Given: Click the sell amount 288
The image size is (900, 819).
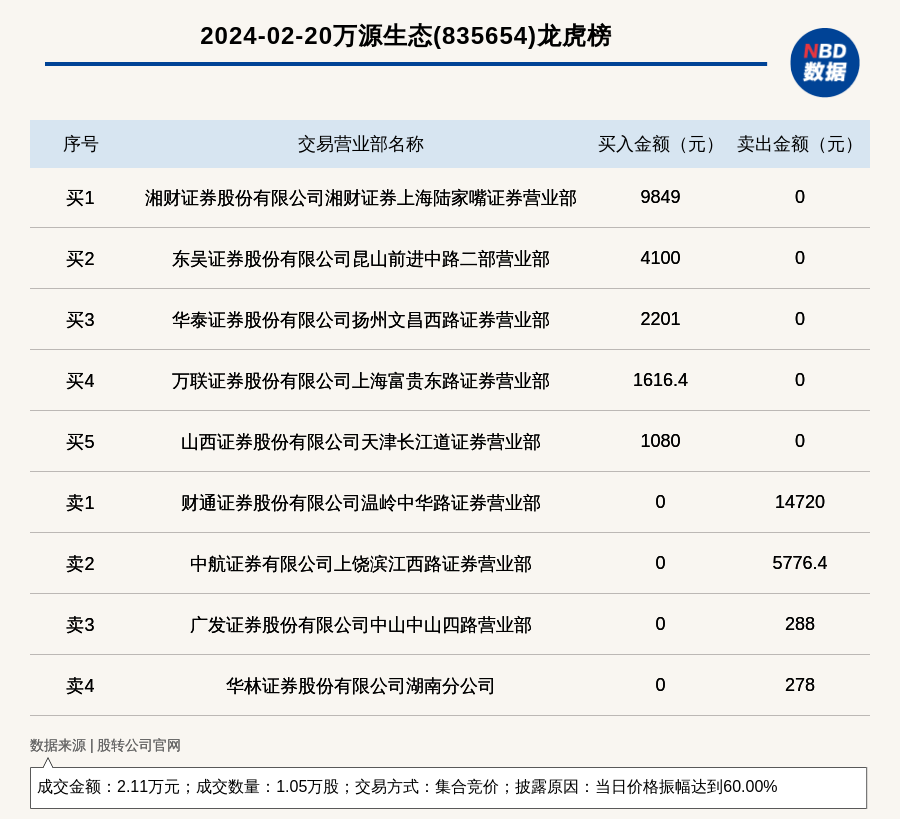Looking at the screenshot, I should tap(800, 624).
